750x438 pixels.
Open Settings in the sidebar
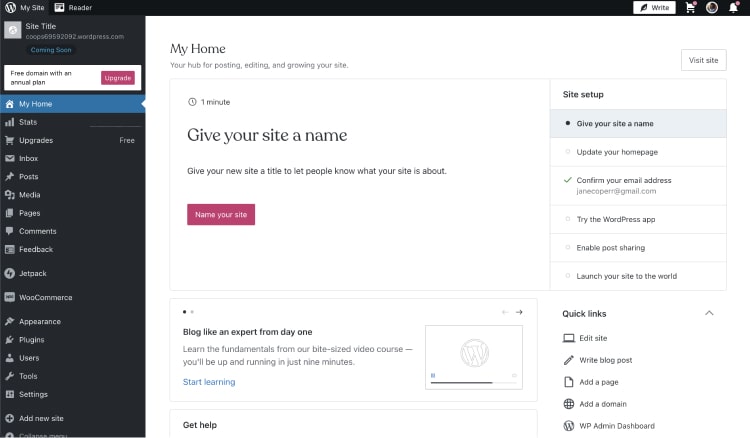pos(73,394)
